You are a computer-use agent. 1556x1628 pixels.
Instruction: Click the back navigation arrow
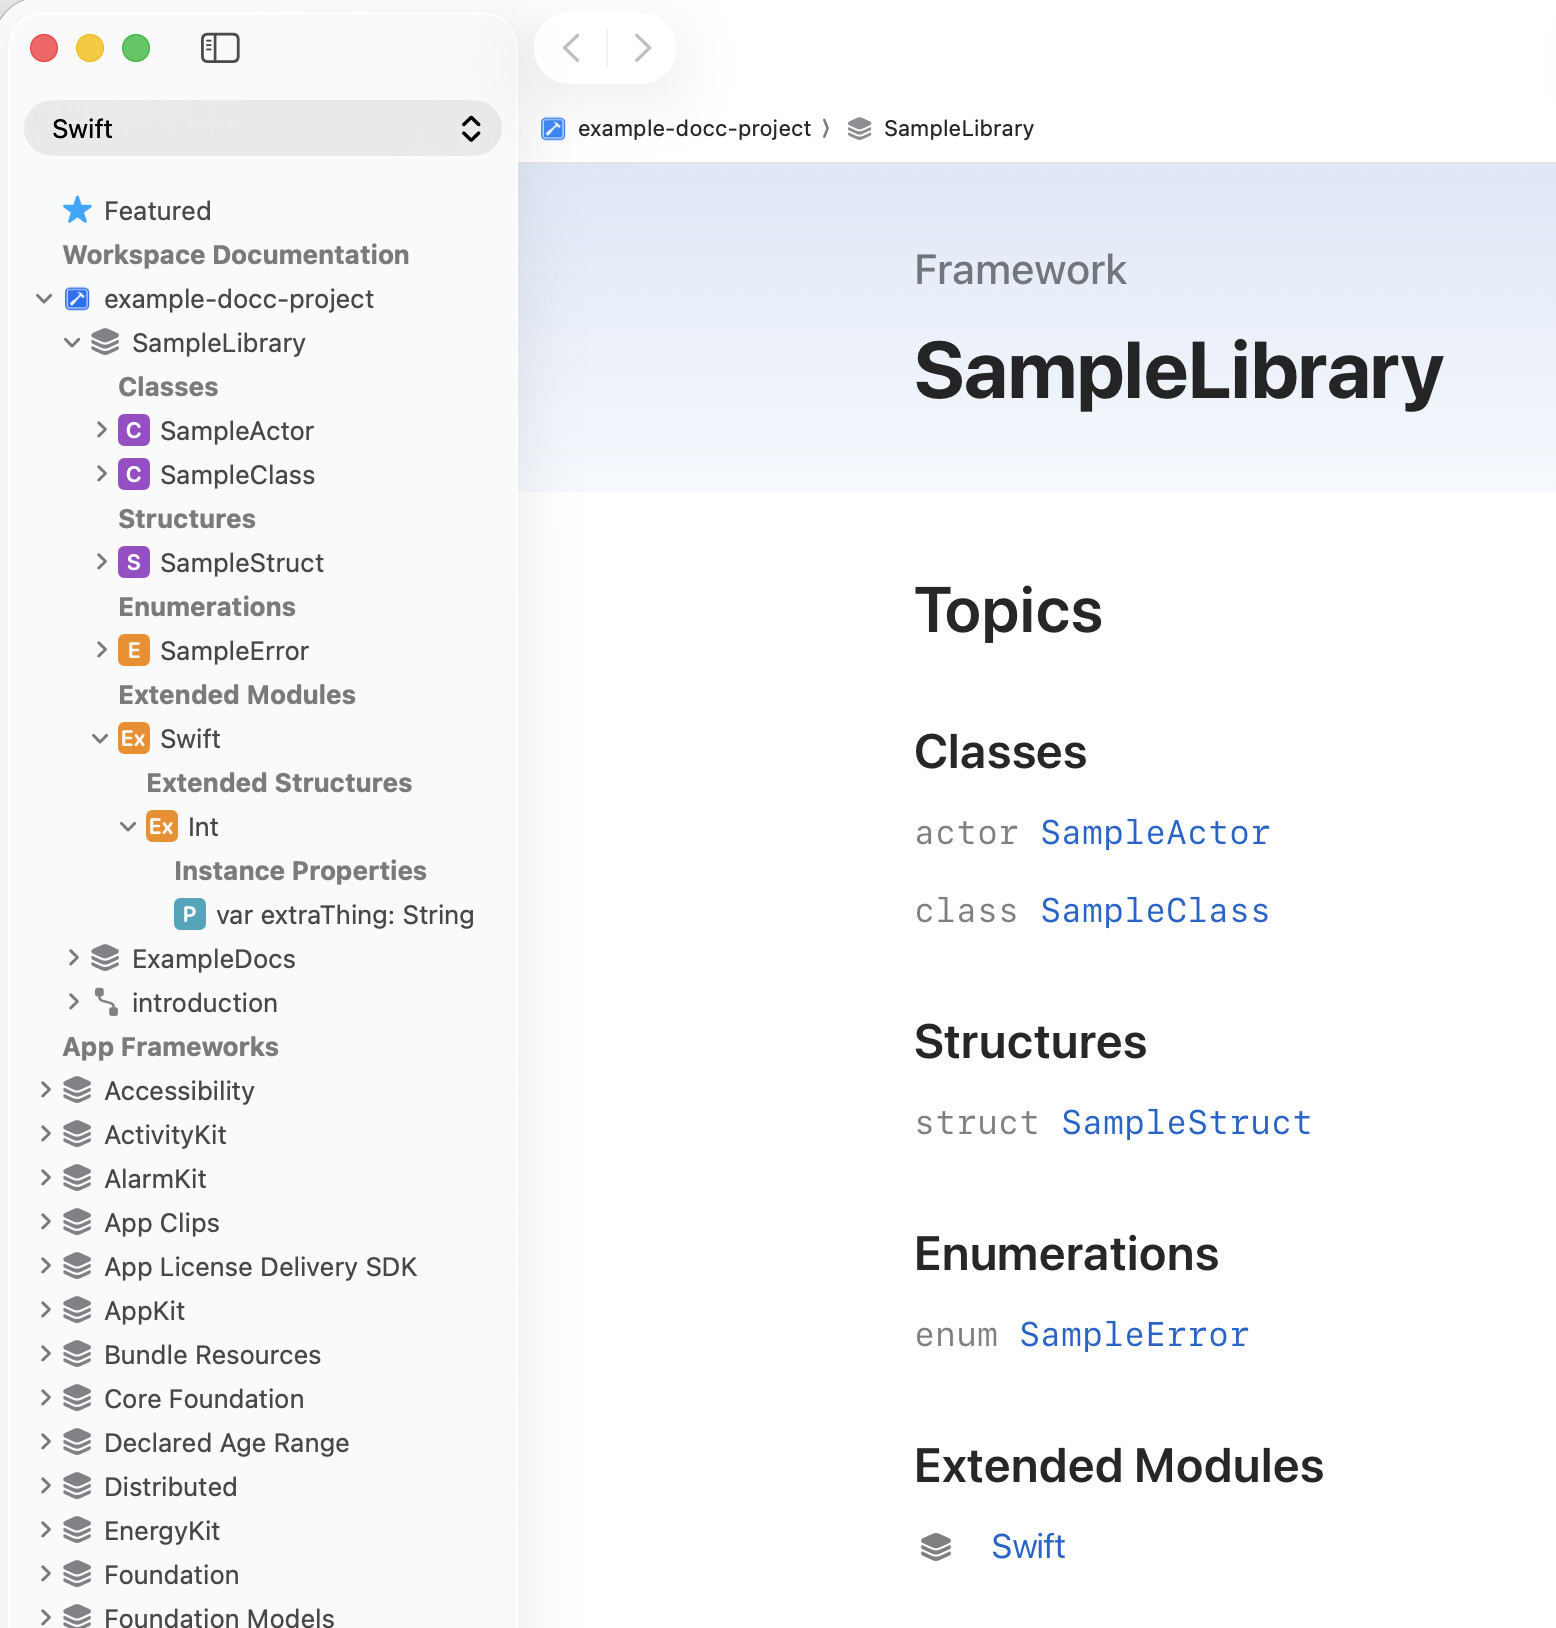[572, 48]
